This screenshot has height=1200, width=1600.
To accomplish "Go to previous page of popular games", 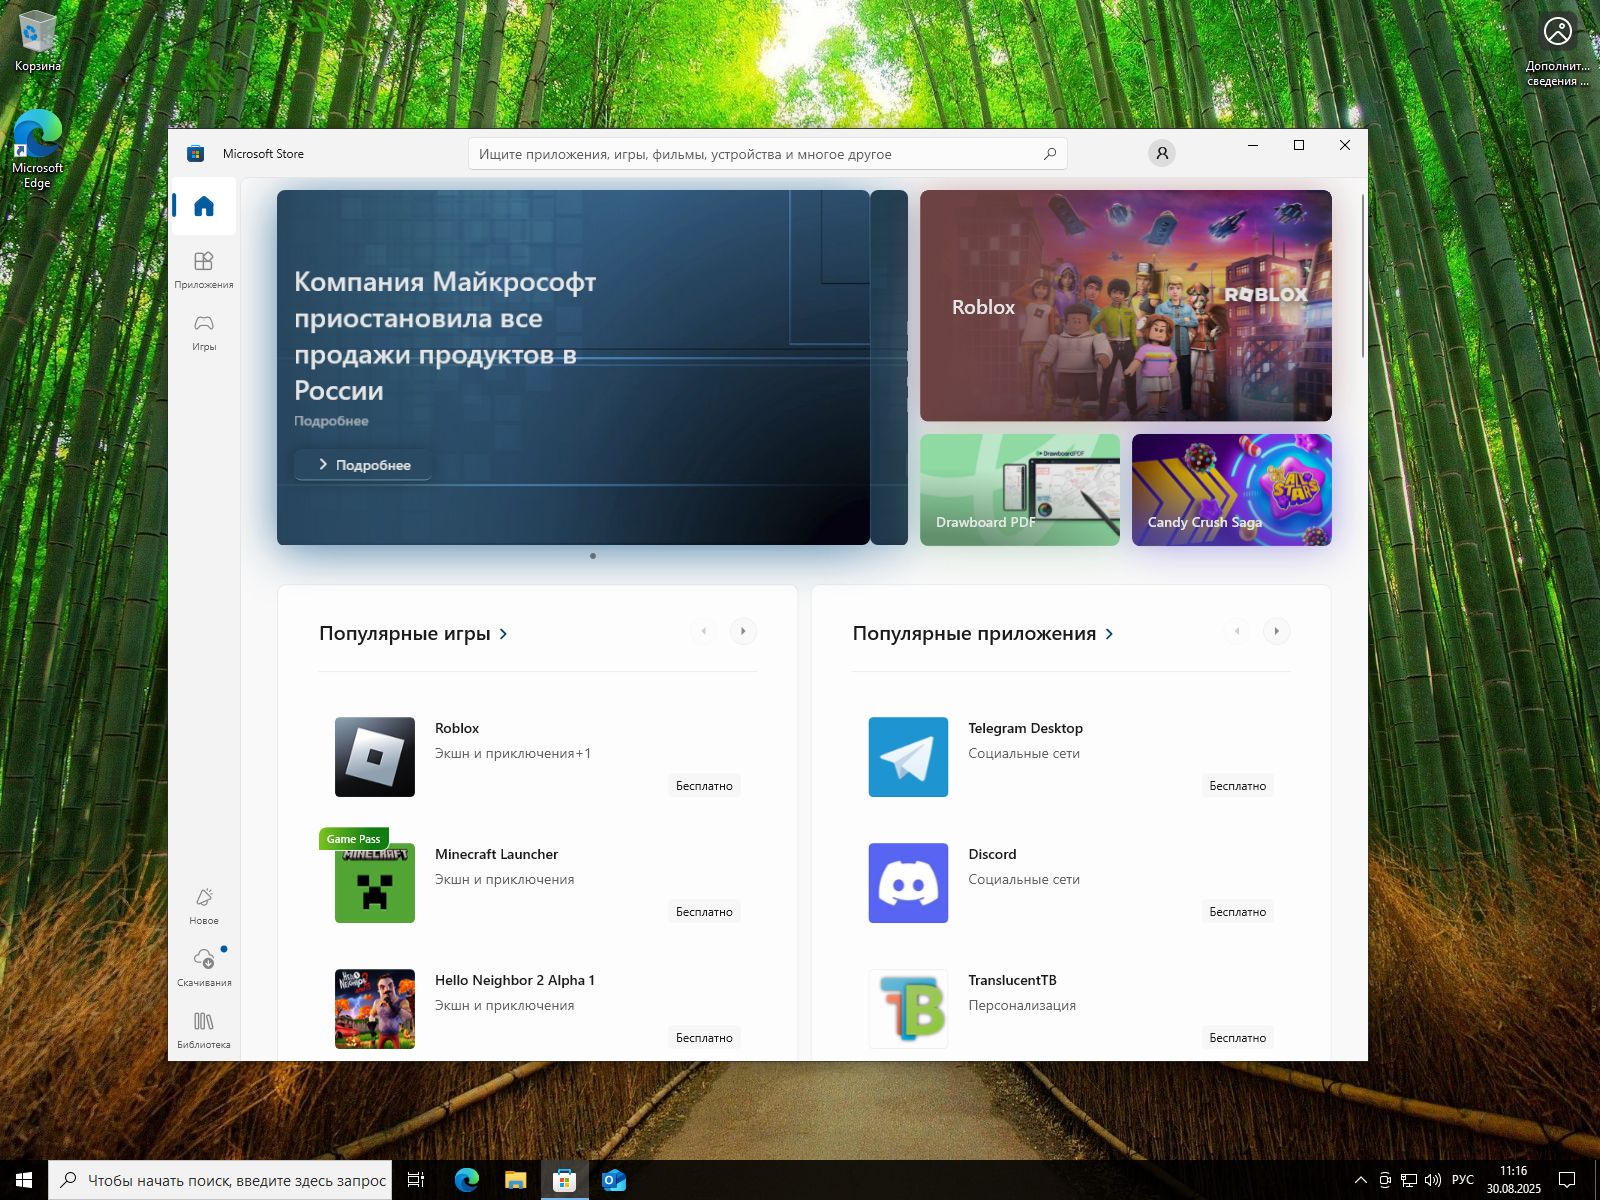I will point(703,631).
